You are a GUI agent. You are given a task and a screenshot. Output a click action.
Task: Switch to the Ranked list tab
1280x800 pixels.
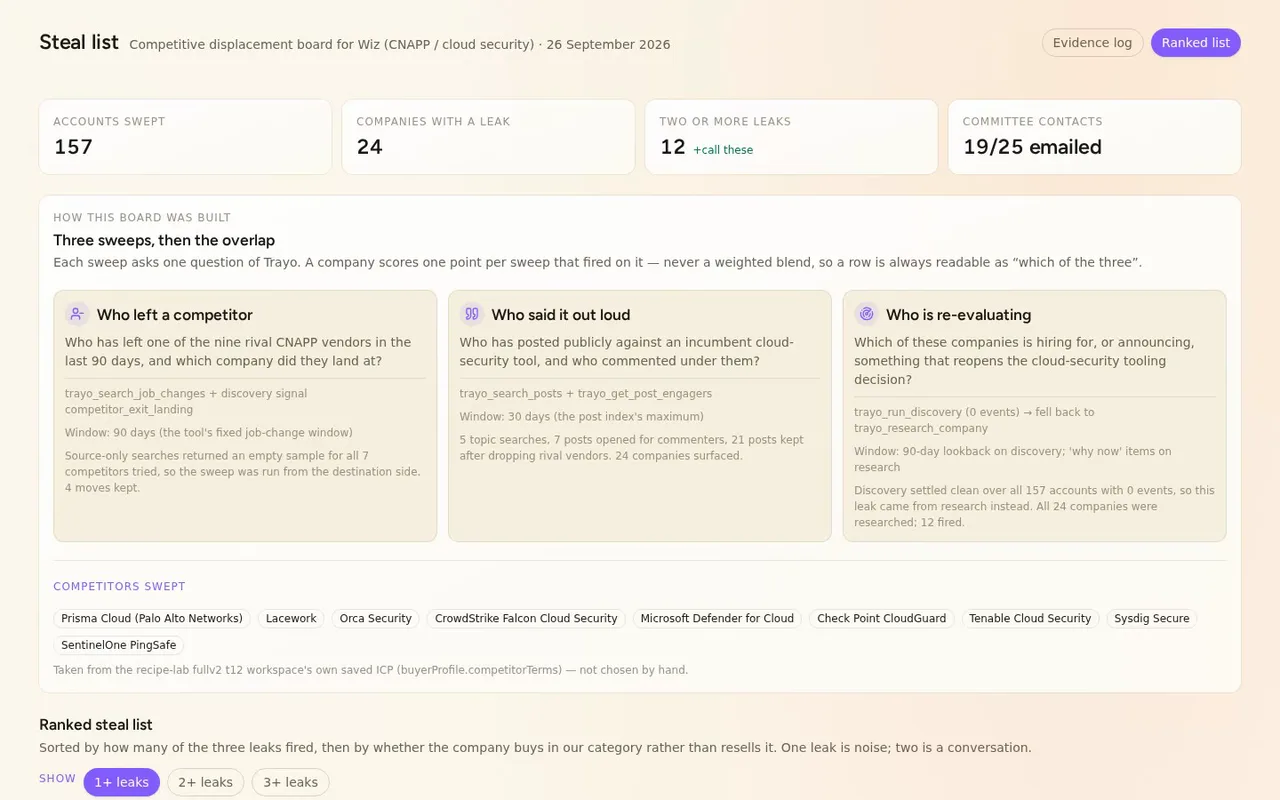click(1196, 43)
